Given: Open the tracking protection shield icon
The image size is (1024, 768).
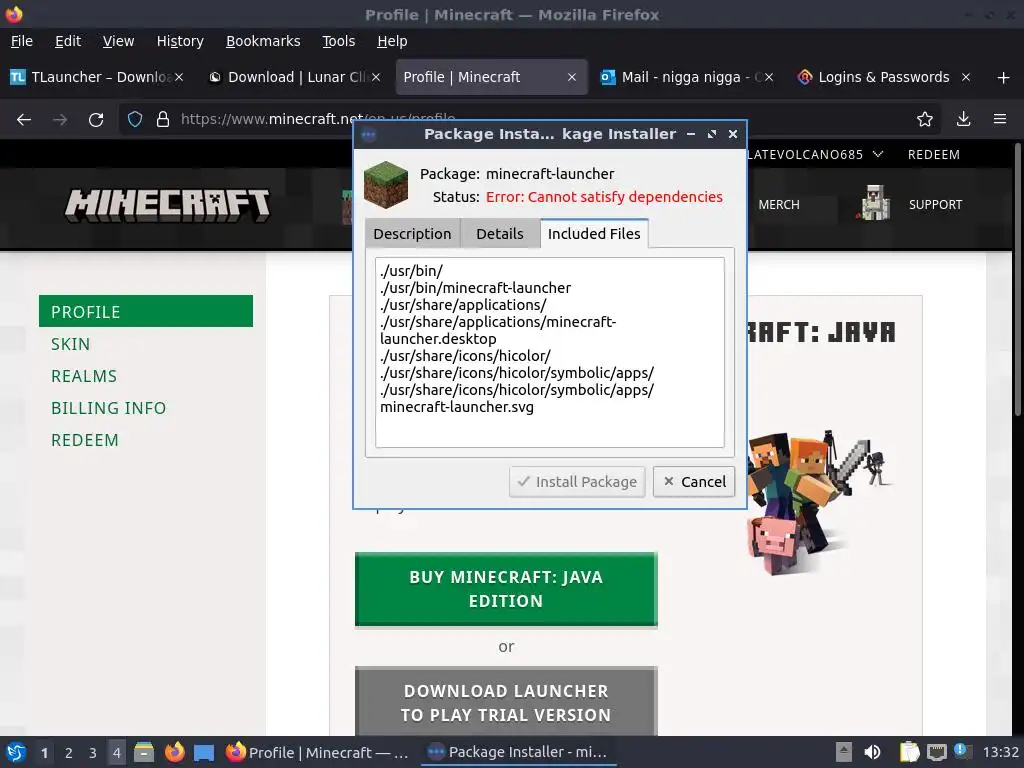Looking at the screenshot, I should (135, 120).
